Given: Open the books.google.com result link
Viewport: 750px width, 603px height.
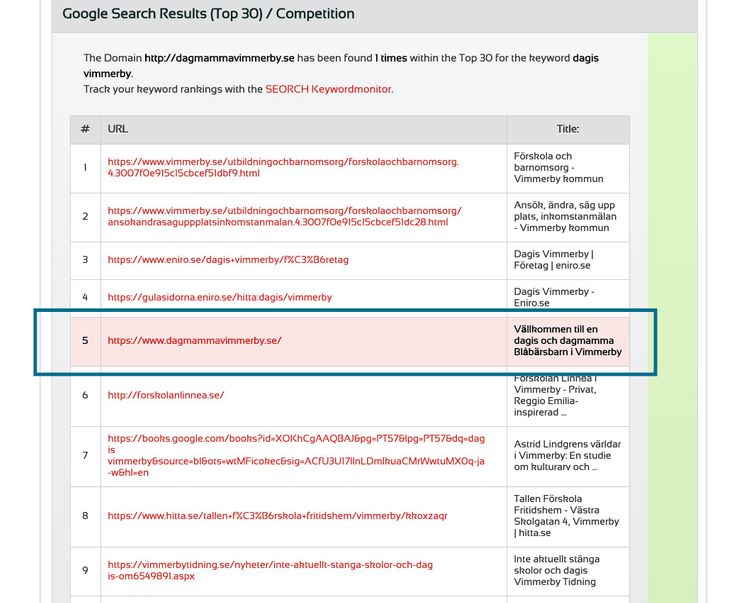Looking at the screenshot, I should (296, 455).
